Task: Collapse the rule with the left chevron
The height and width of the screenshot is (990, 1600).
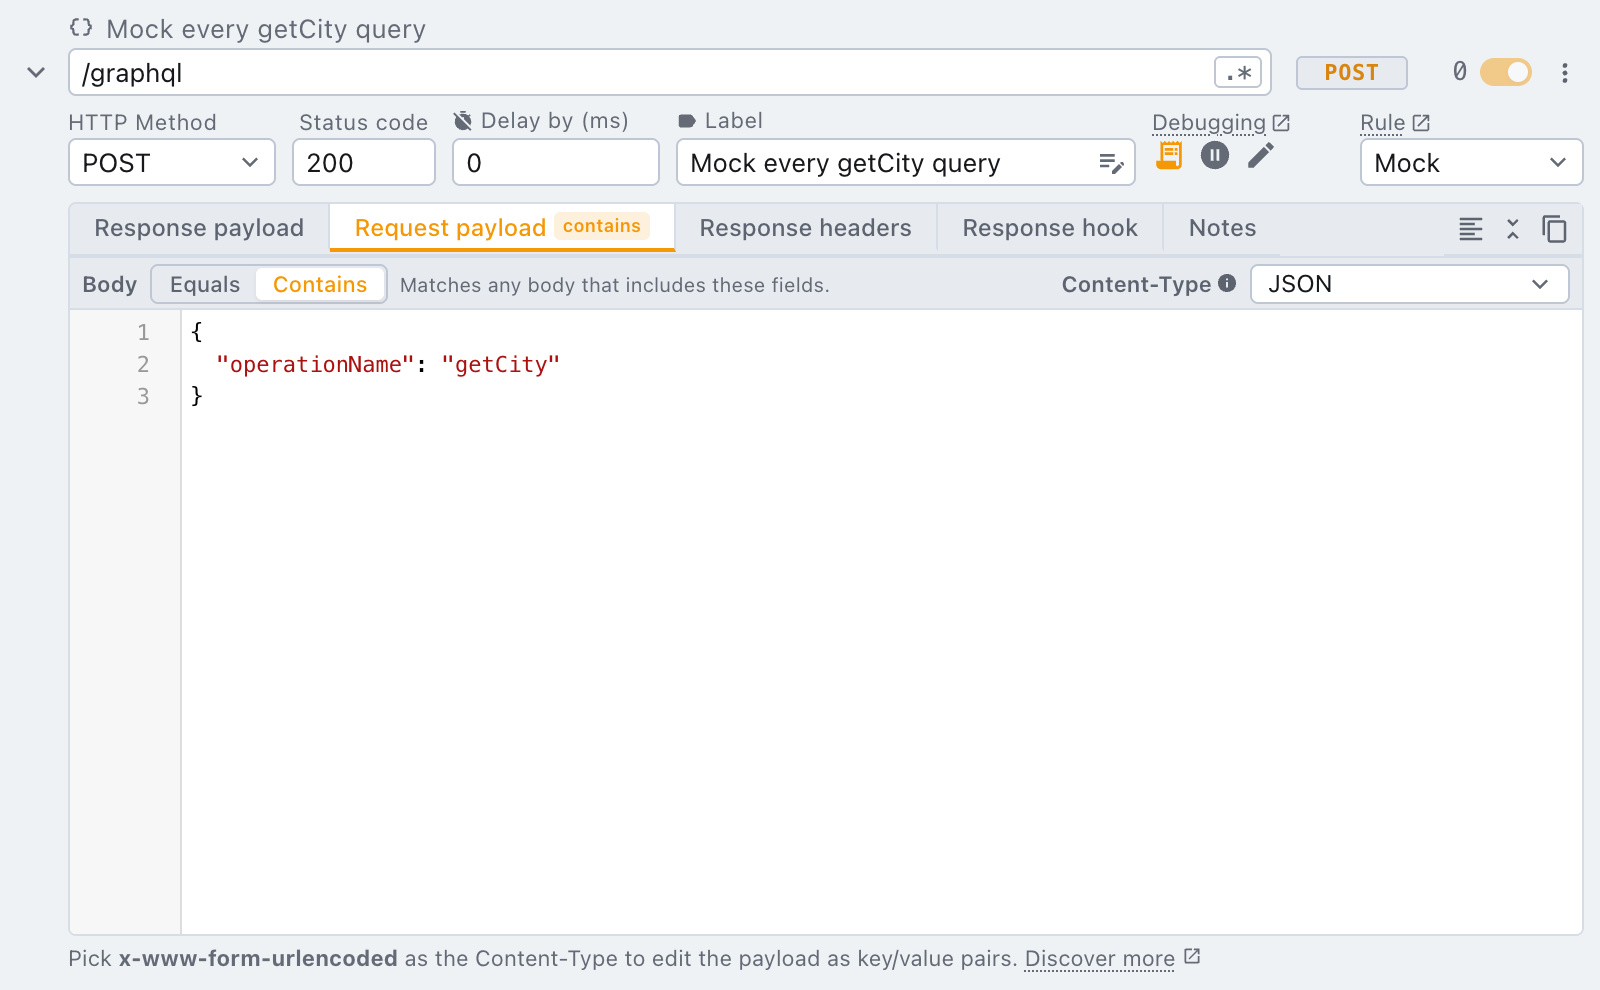Action: tap(36, 72)
